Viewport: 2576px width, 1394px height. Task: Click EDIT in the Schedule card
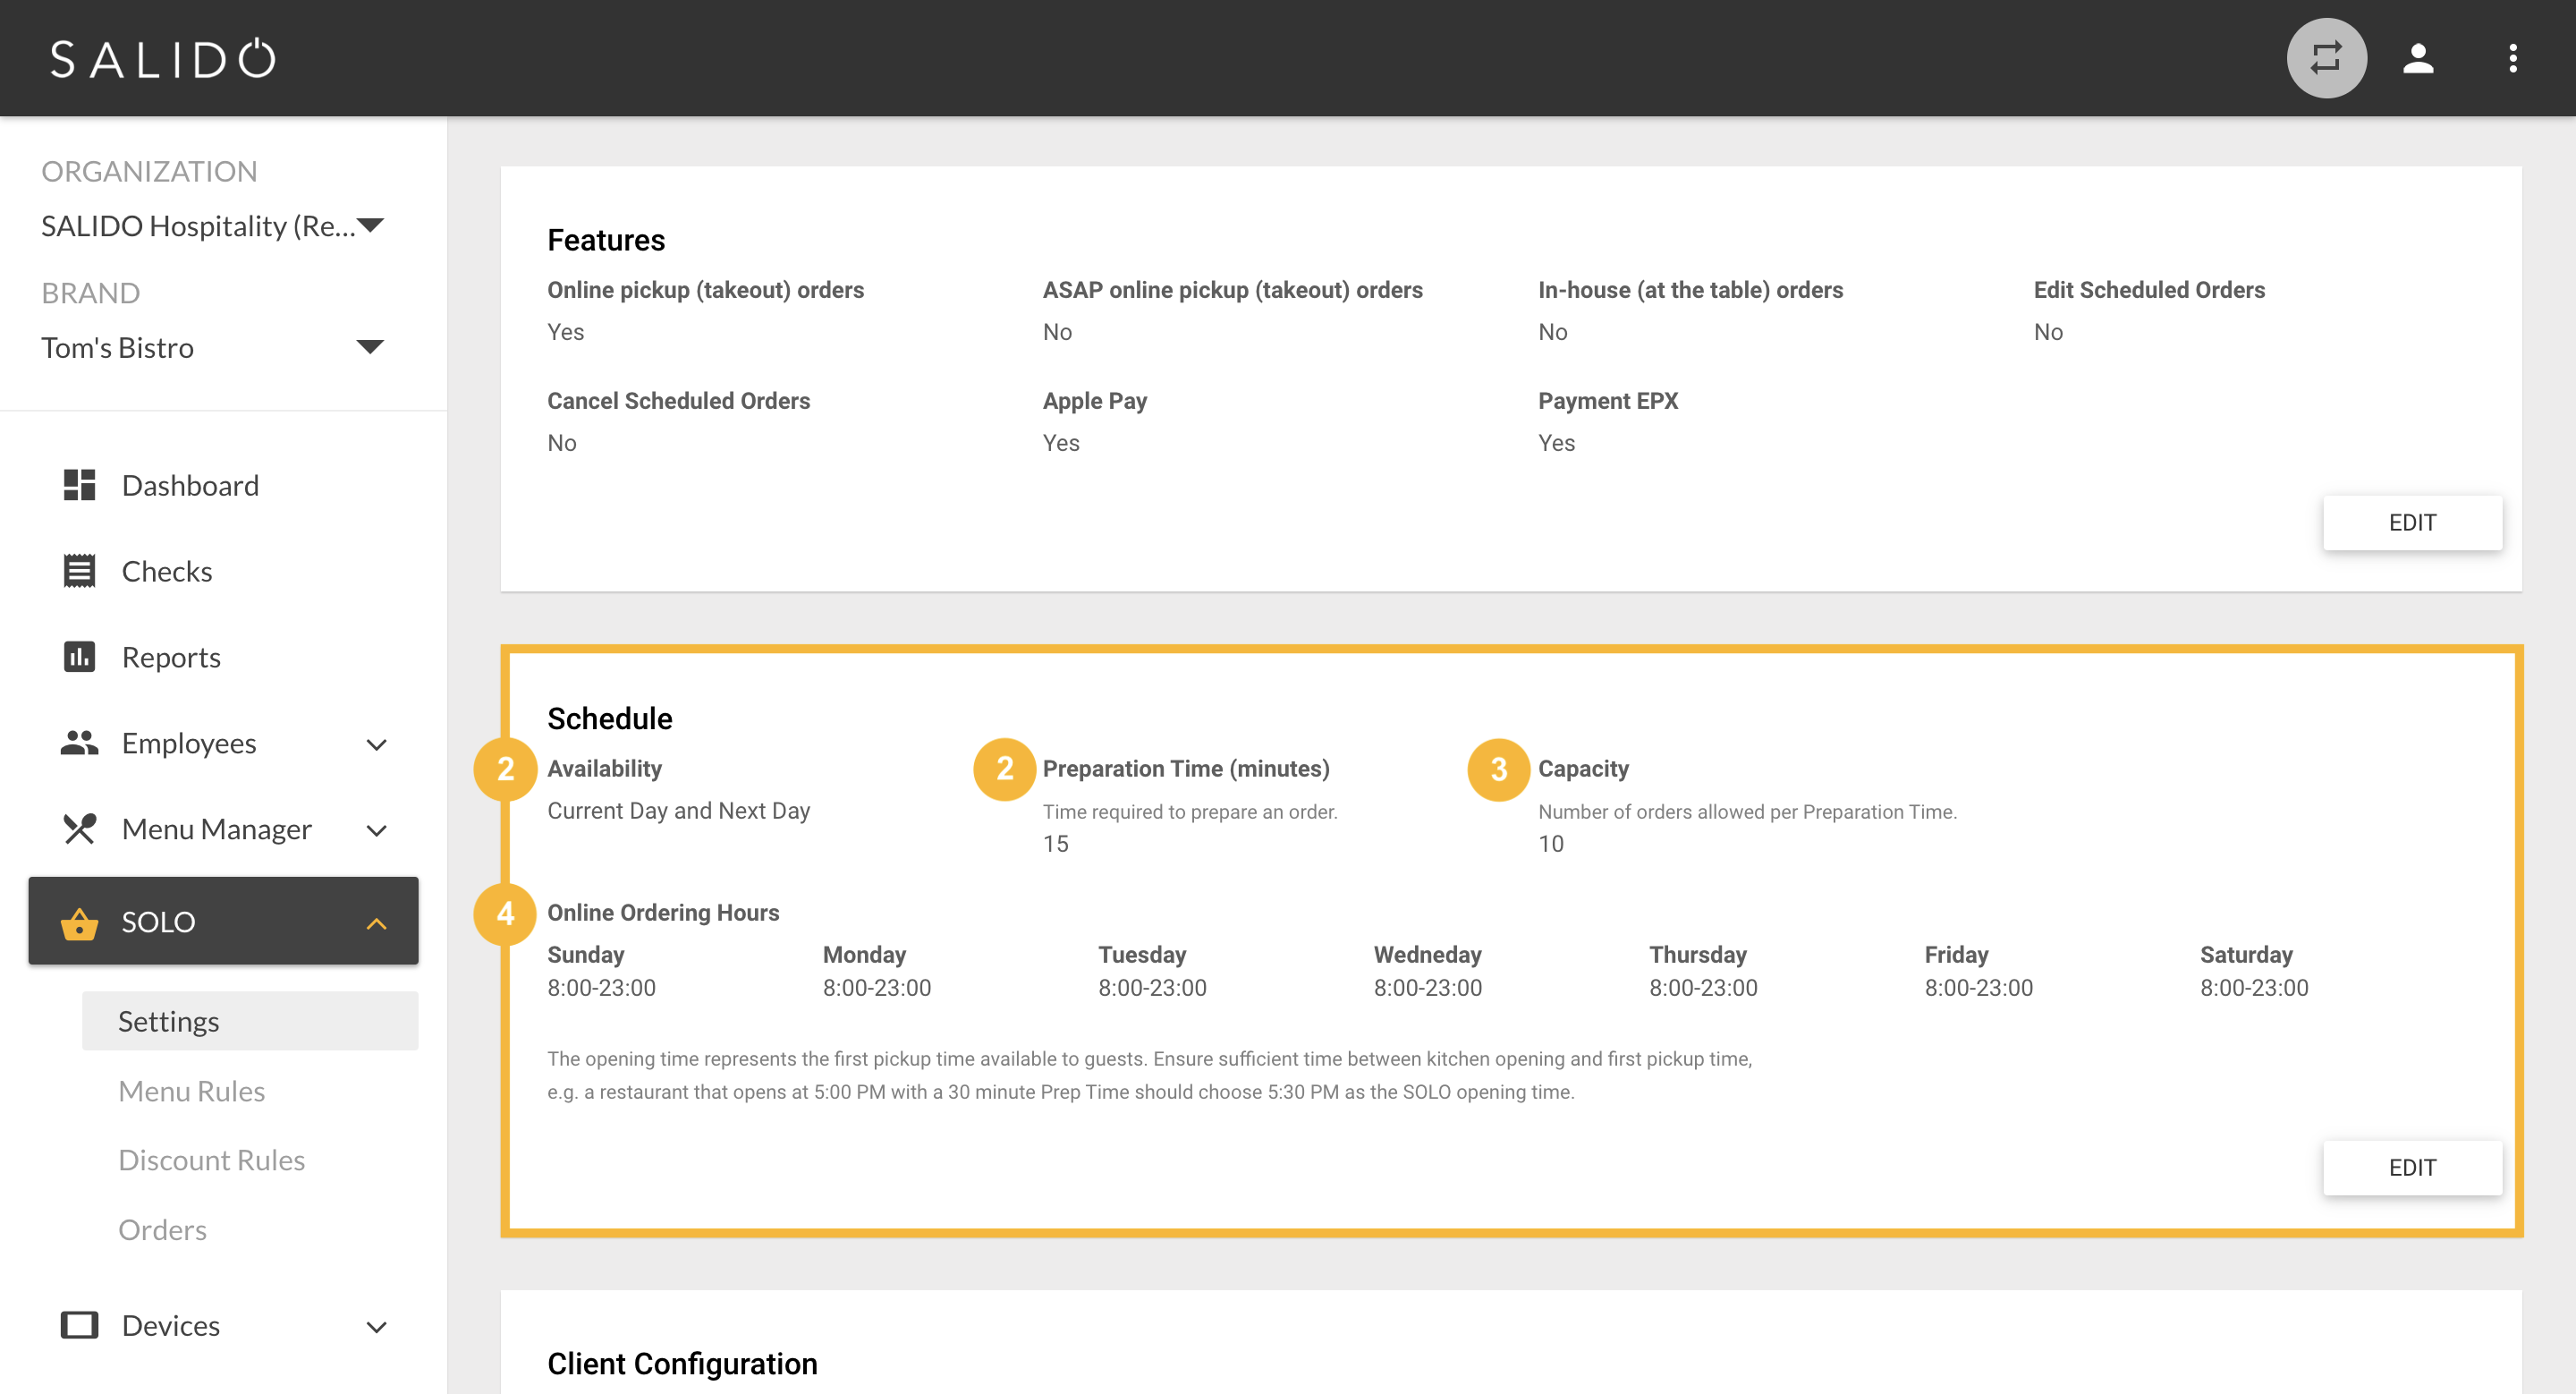coord(2412,1168)
